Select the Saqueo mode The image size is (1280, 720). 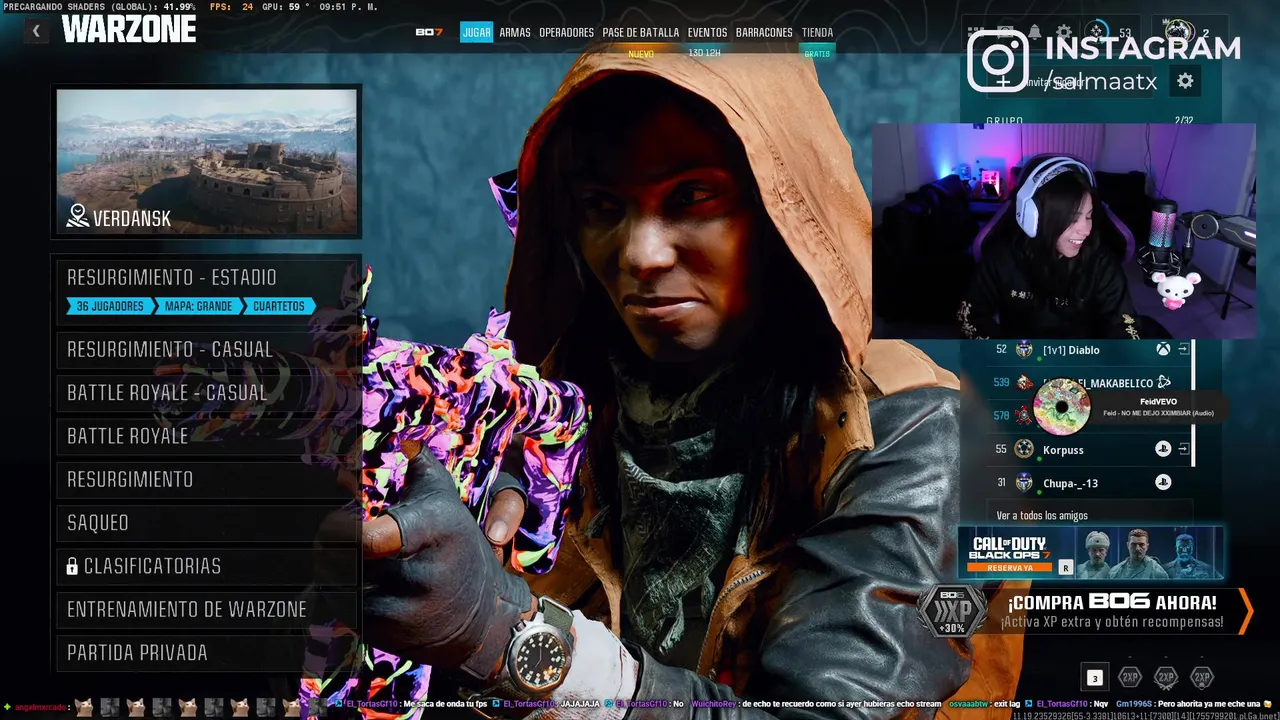pyautogui.click(x=206, y=522)
